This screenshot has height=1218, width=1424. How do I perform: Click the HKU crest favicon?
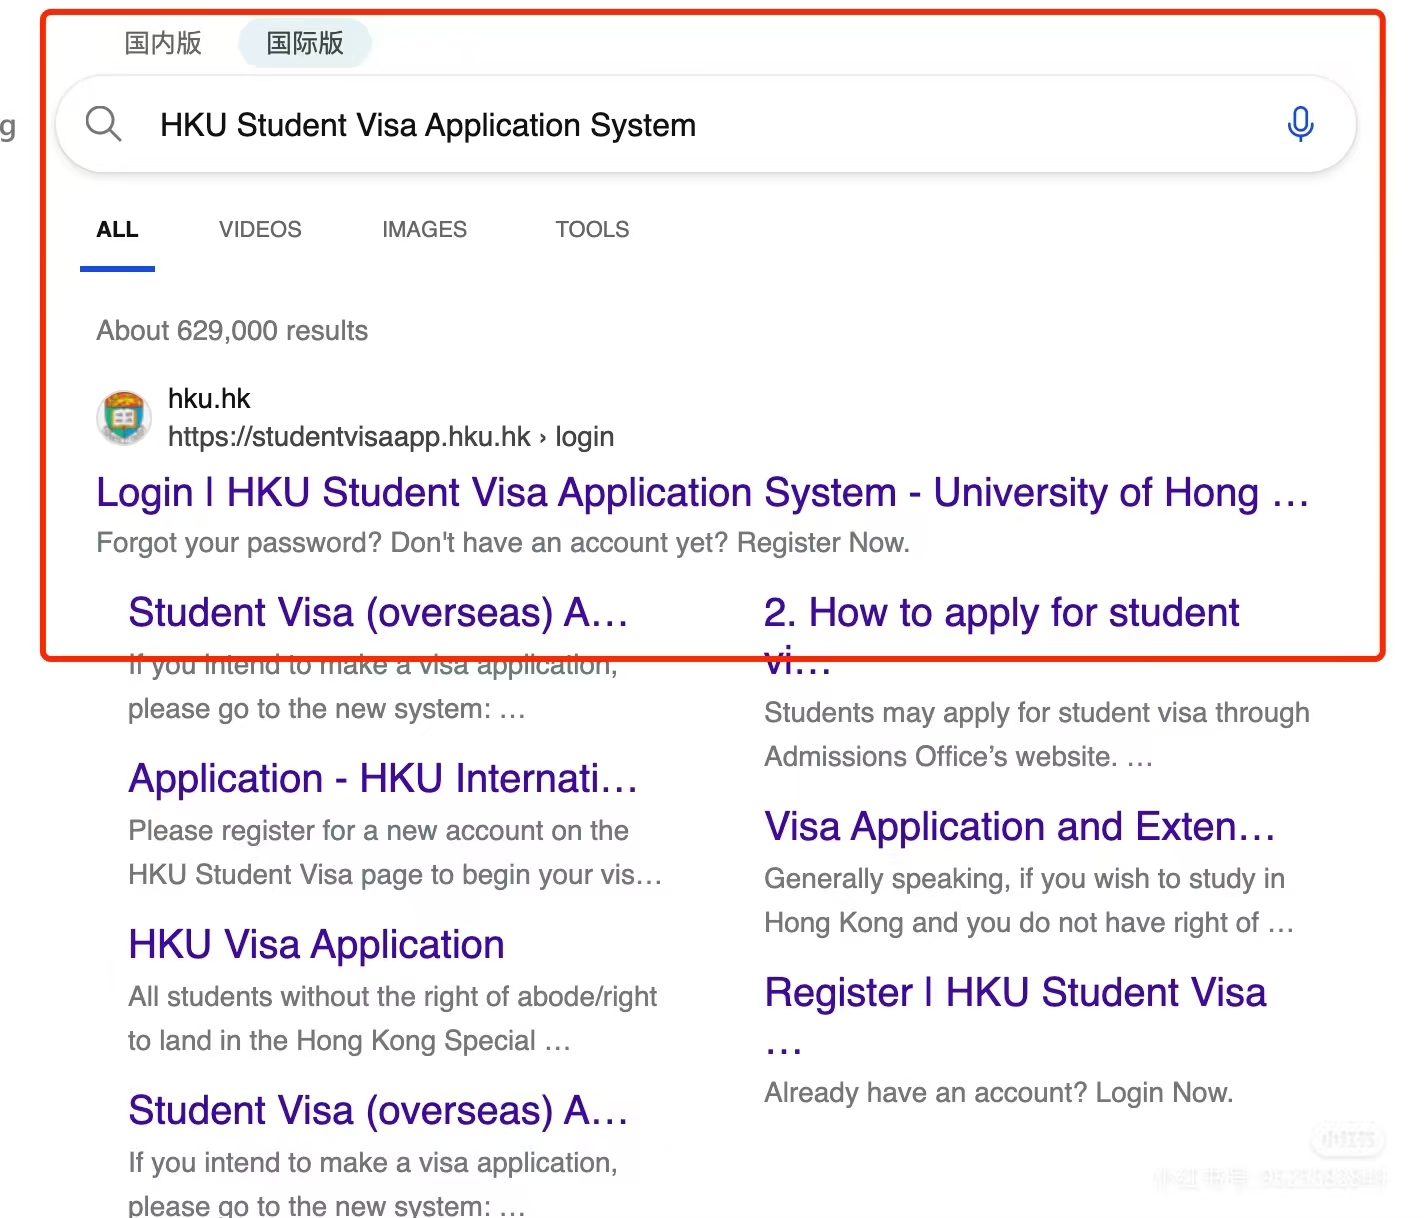(124, 417)
